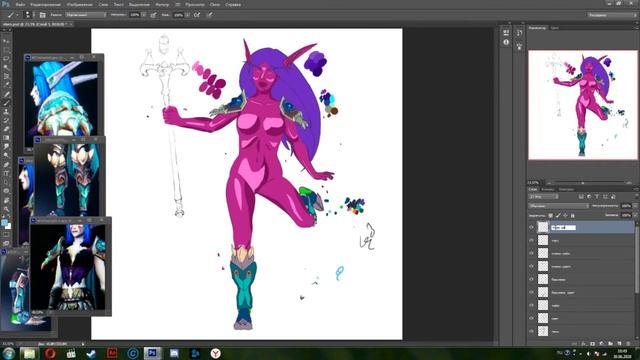Screen dimensions: 640x360
Task: Open Steam from the taskbar
Action: coord(91,353)
